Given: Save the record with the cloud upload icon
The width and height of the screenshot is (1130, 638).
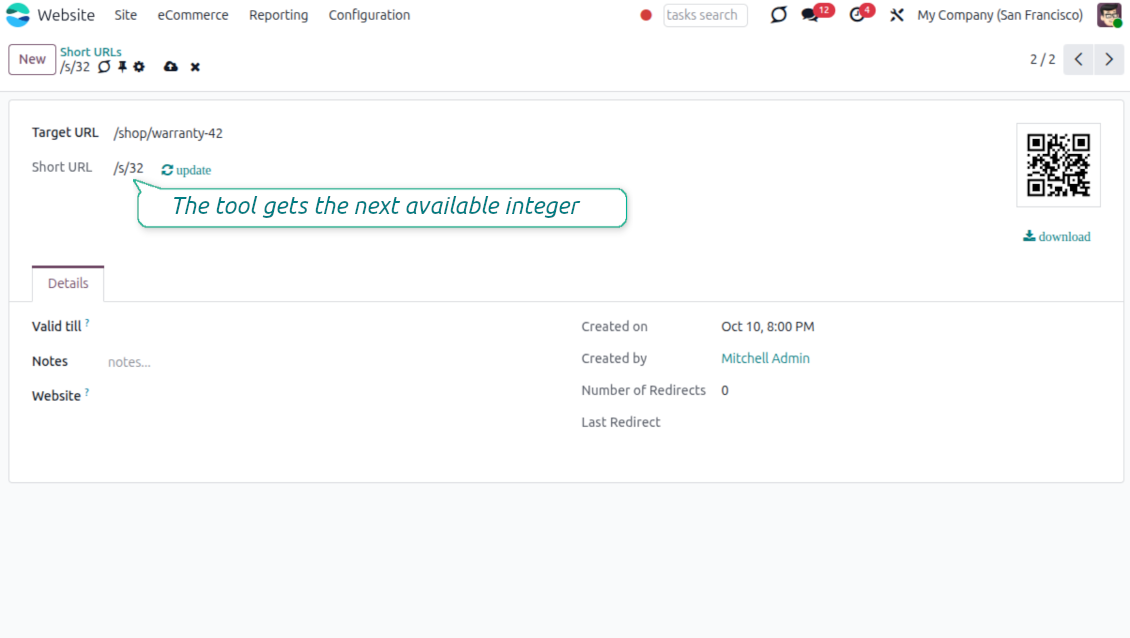Looking at the screenshot, I should (171, 67).
